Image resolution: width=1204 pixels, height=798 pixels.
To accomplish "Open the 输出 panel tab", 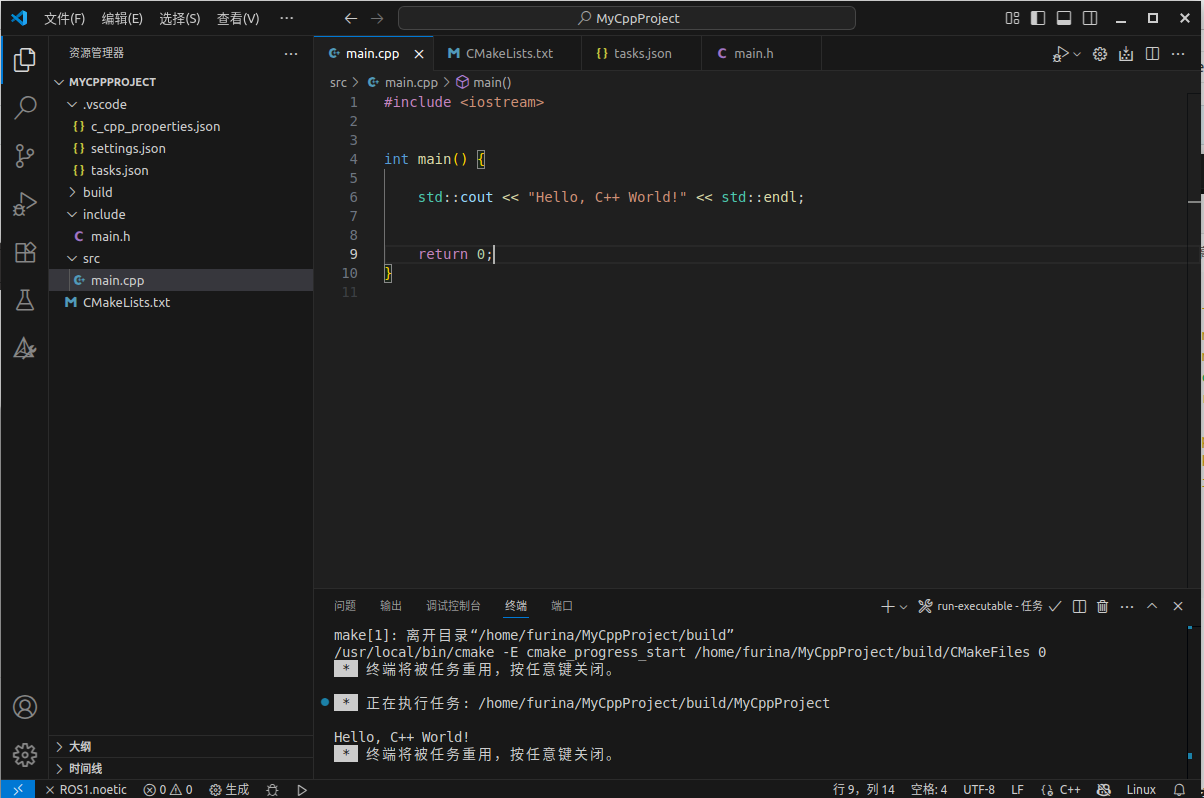I will point(391,606).
